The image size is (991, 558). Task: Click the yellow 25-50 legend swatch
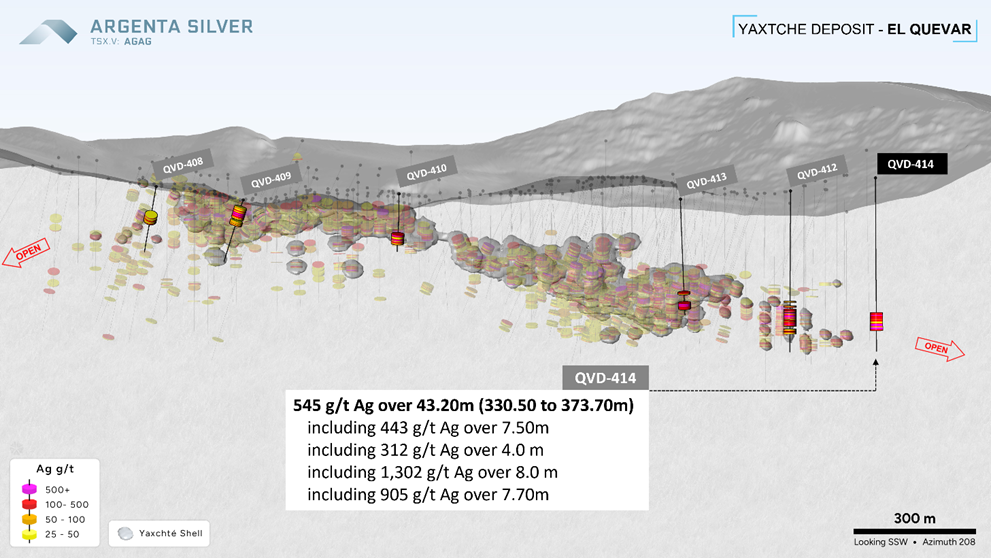tap(29, 534)
